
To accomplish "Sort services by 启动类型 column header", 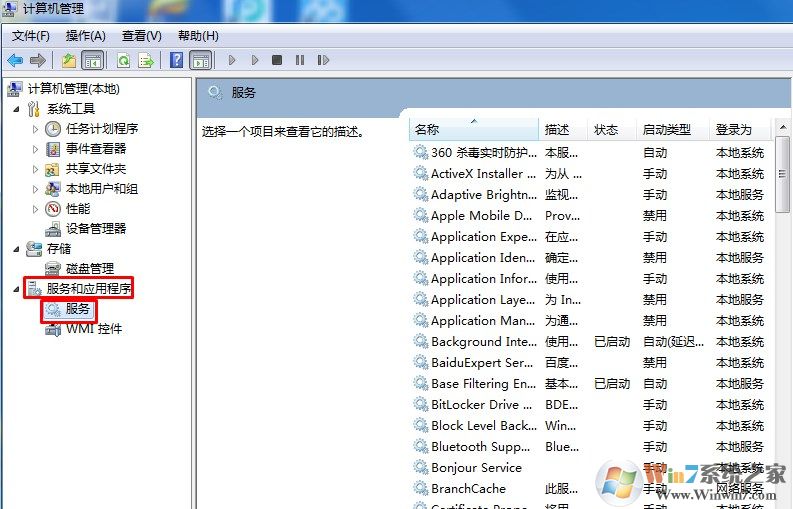I will click(666, 130).
